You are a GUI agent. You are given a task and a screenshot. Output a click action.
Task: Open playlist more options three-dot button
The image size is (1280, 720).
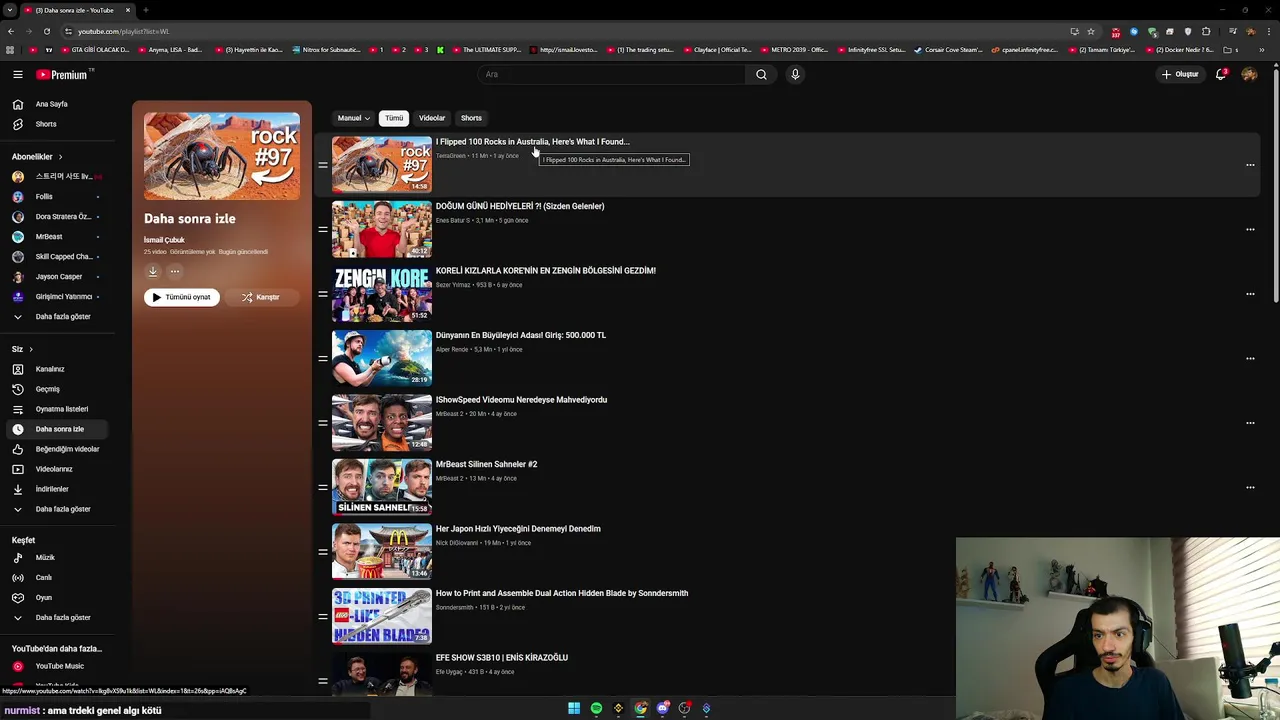tap(175, 271)
